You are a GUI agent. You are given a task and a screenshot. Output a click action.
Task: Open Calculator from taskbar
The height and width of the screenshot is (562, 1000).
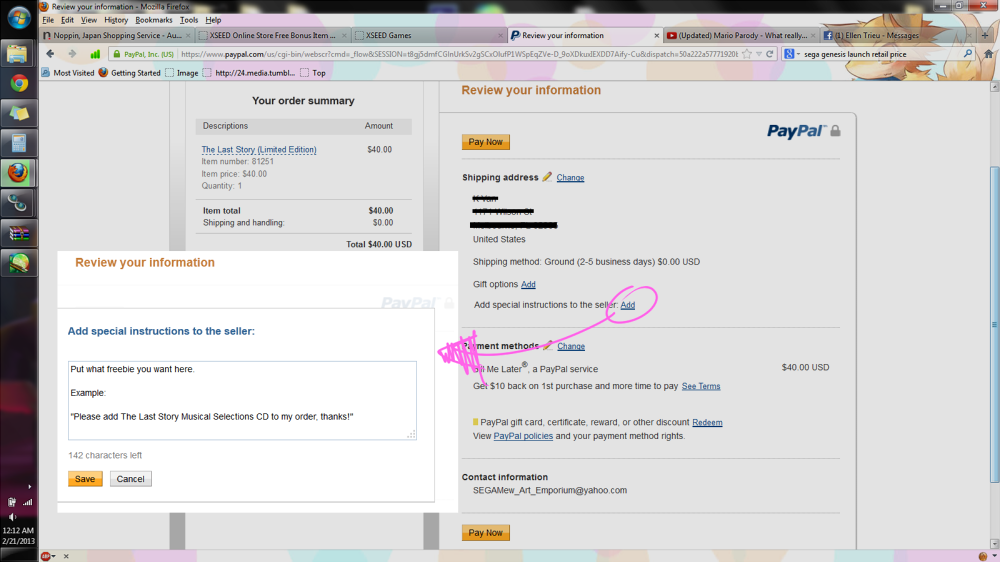pyautogui.click(x=18, y=144)
